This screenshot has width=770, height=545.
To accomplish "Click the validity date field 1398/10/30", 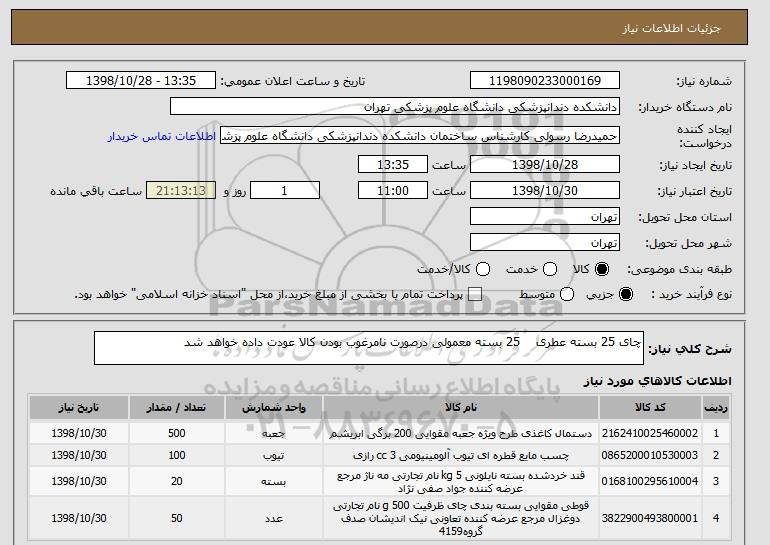I will coord(545,191).
